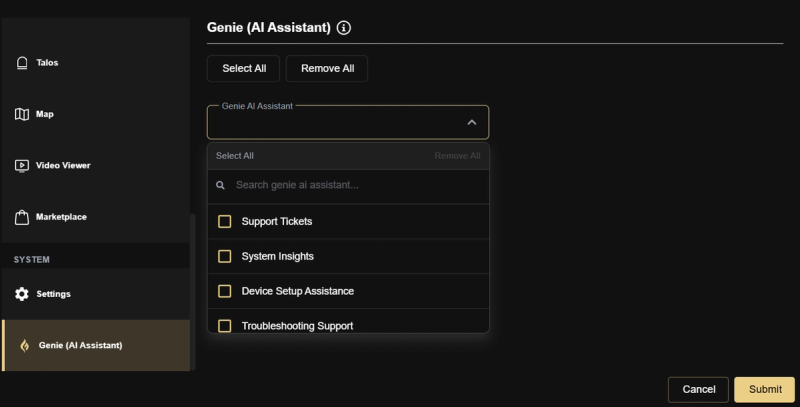800x407 pixels.
Task: Enable the System Insights checkbox
Action: [224, 256]
